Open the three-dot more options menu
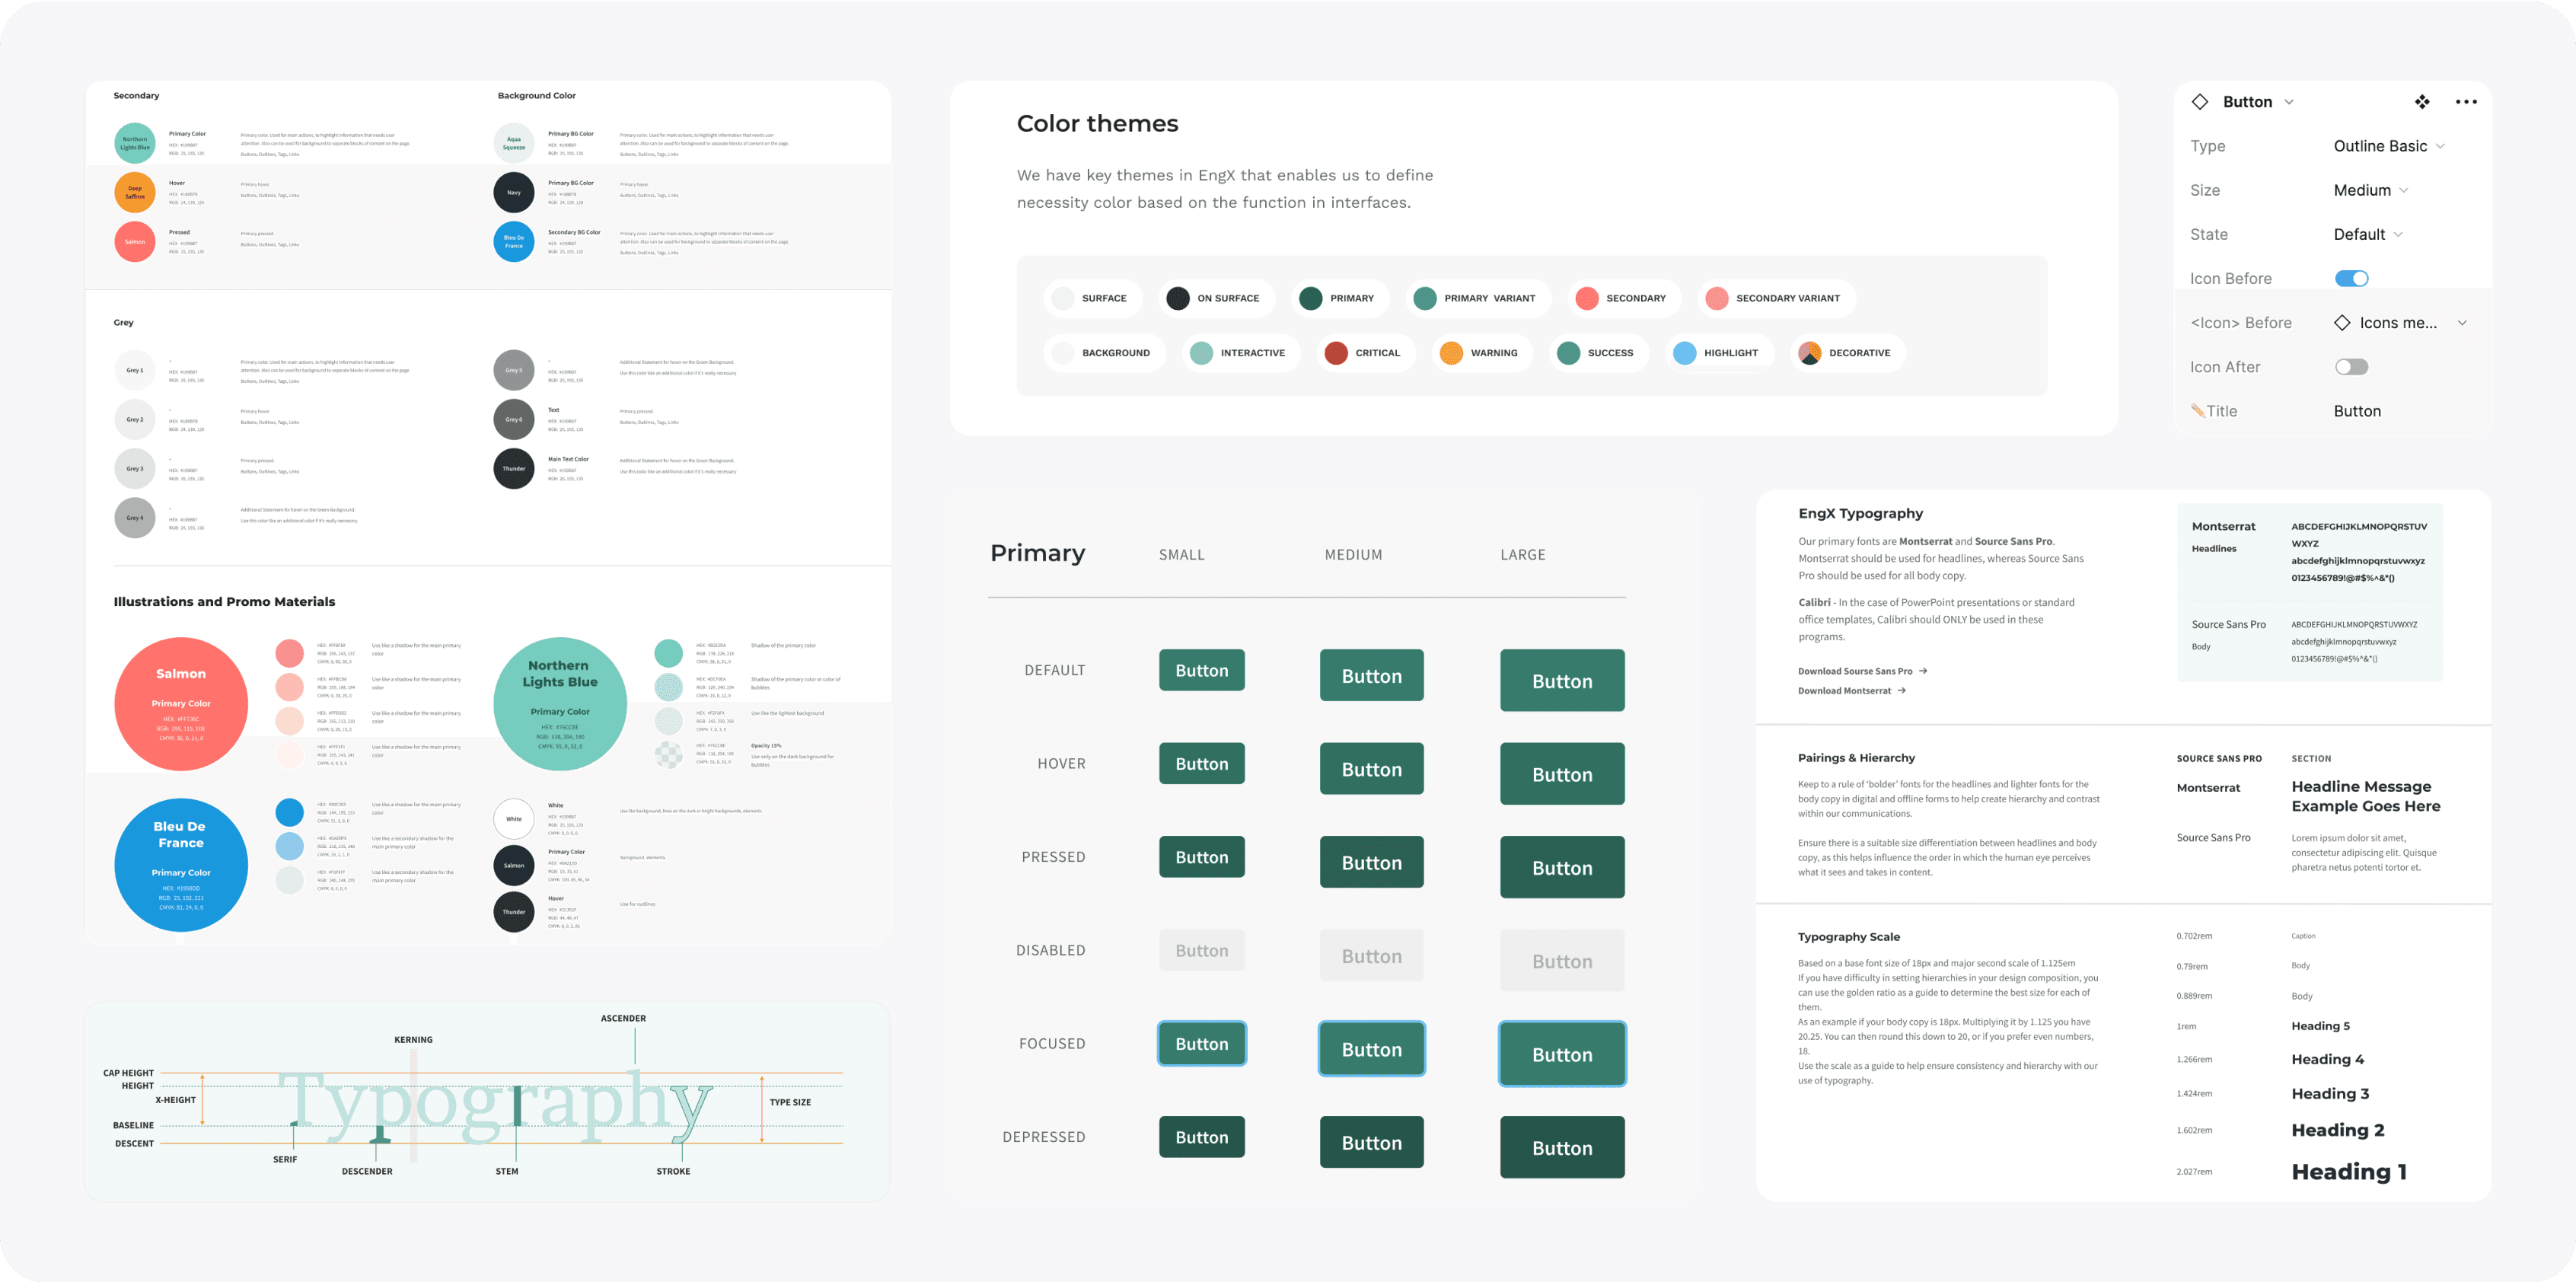 [2466, 102]
